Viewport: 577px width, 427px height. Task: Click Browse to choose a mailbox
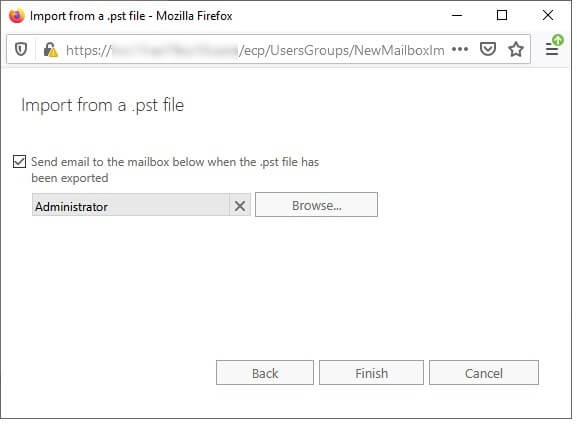coord(316,205)
